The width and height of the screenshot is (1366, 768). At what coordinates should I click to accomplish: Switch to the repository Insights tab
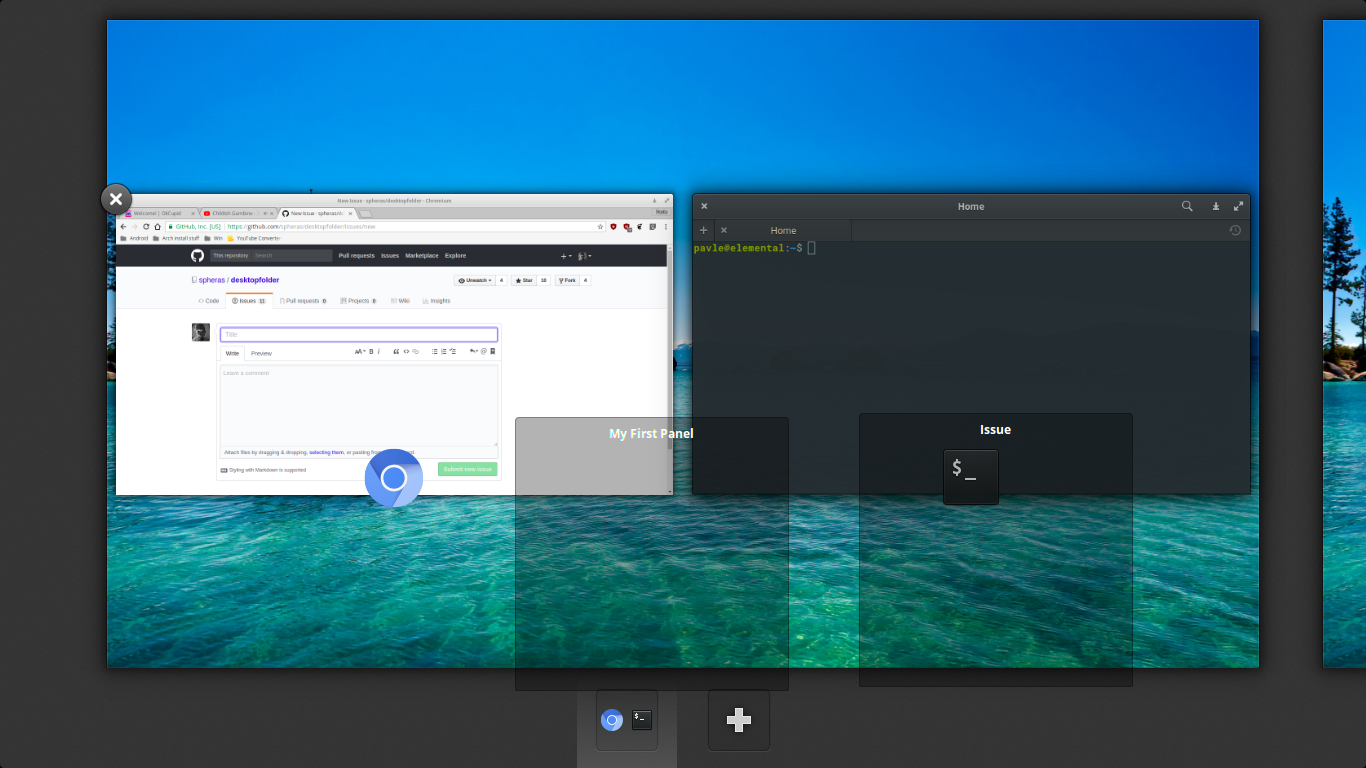(436, 301)
